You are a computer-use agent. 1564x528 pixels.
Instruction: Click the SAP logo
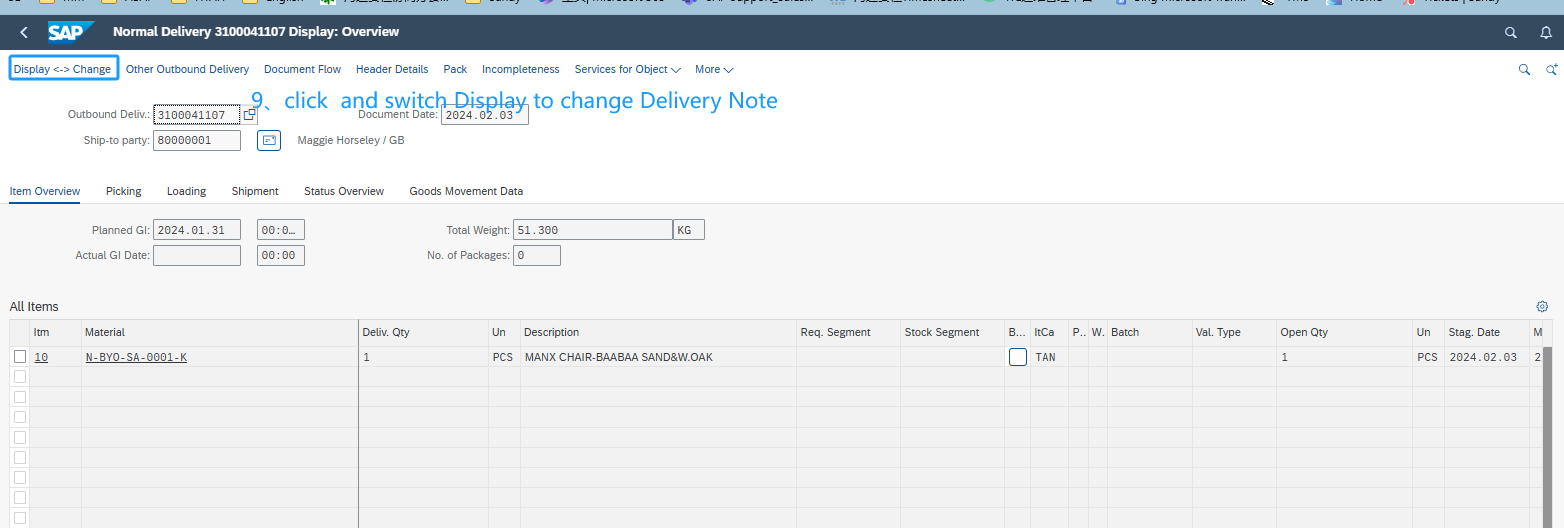click(71, 32)
